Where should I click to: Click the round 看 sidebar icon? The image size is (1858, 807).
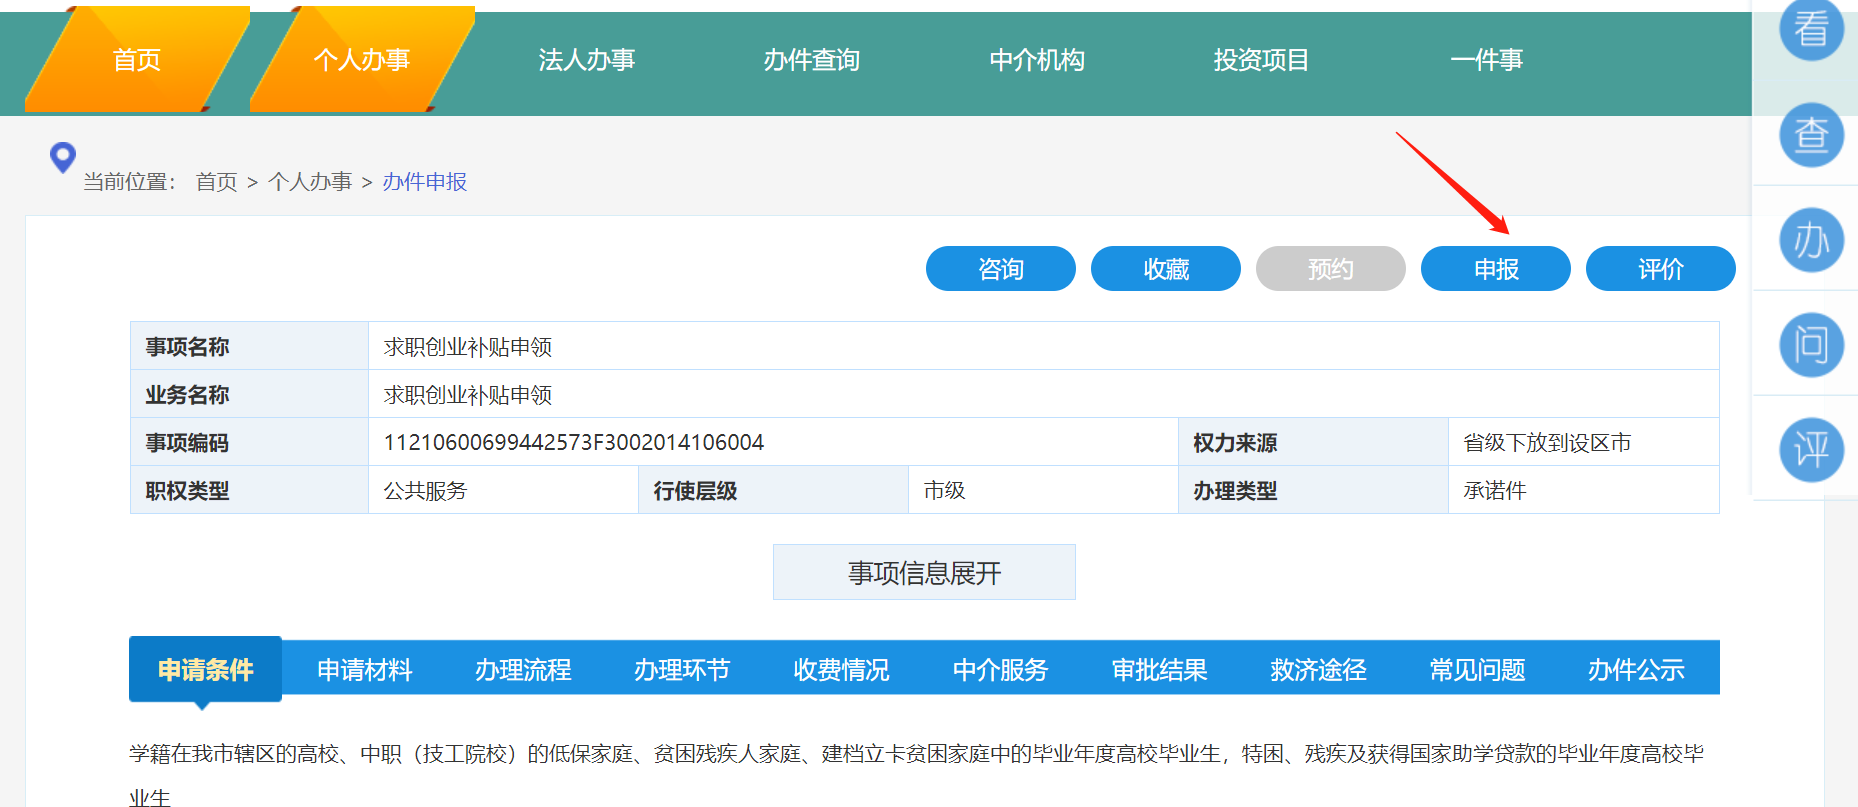click(x=1811, y=28)
